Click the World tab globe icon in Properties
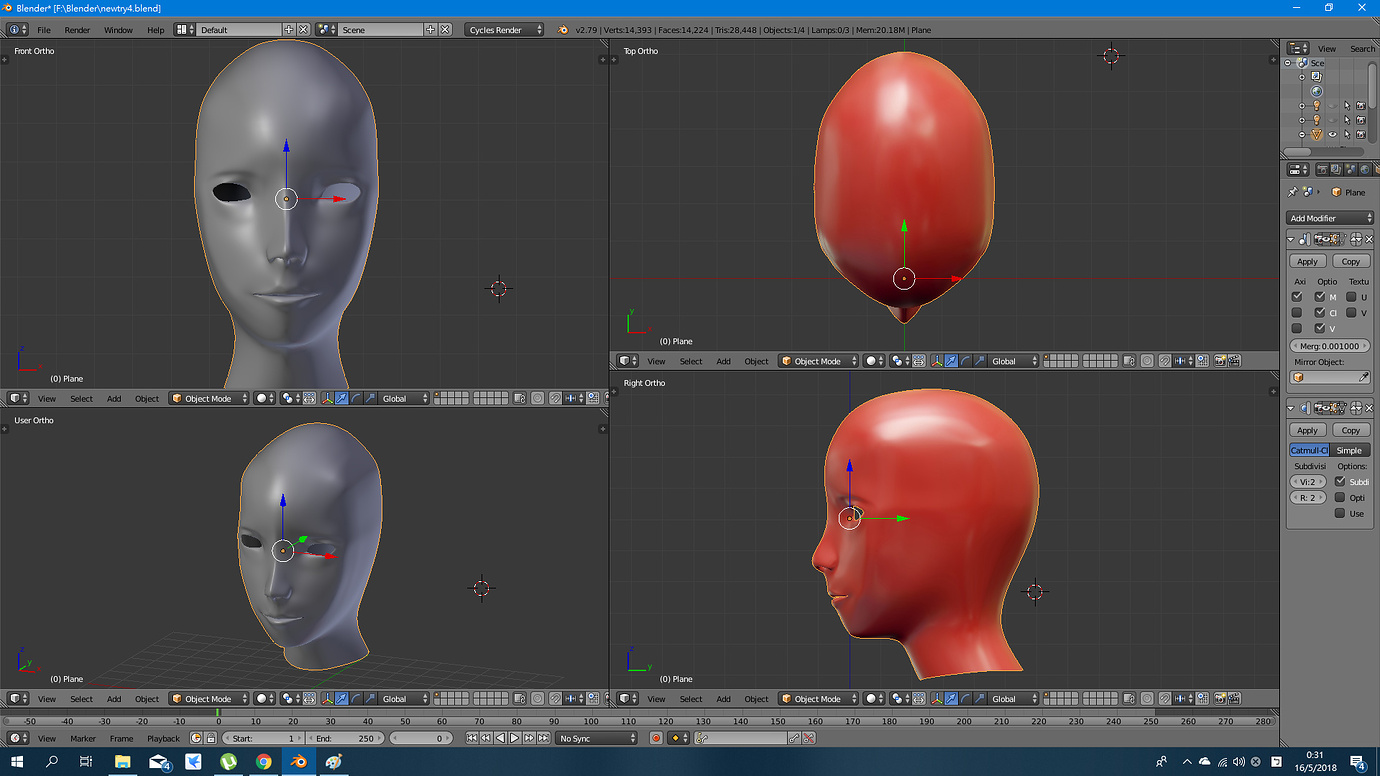1380x776 pixels. 1365,169
